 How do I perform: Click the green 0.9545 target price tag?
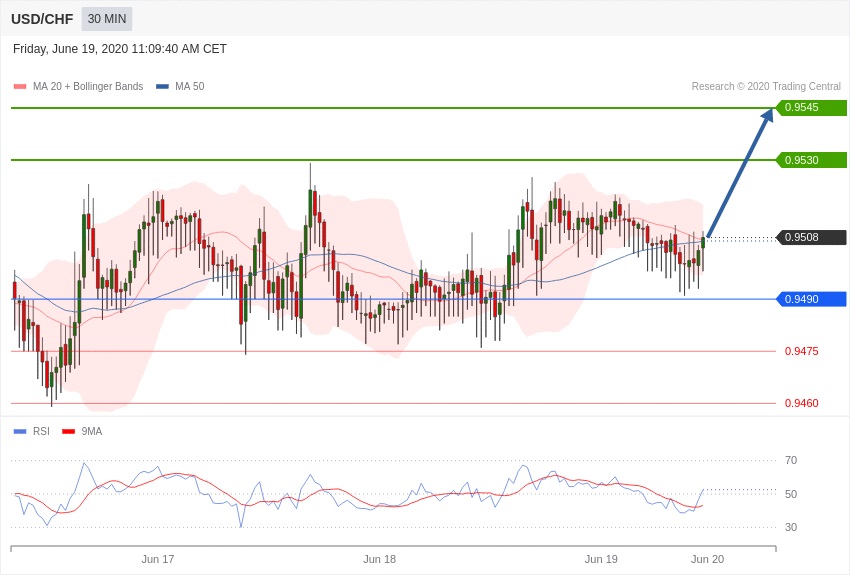(x=811, y=108)
